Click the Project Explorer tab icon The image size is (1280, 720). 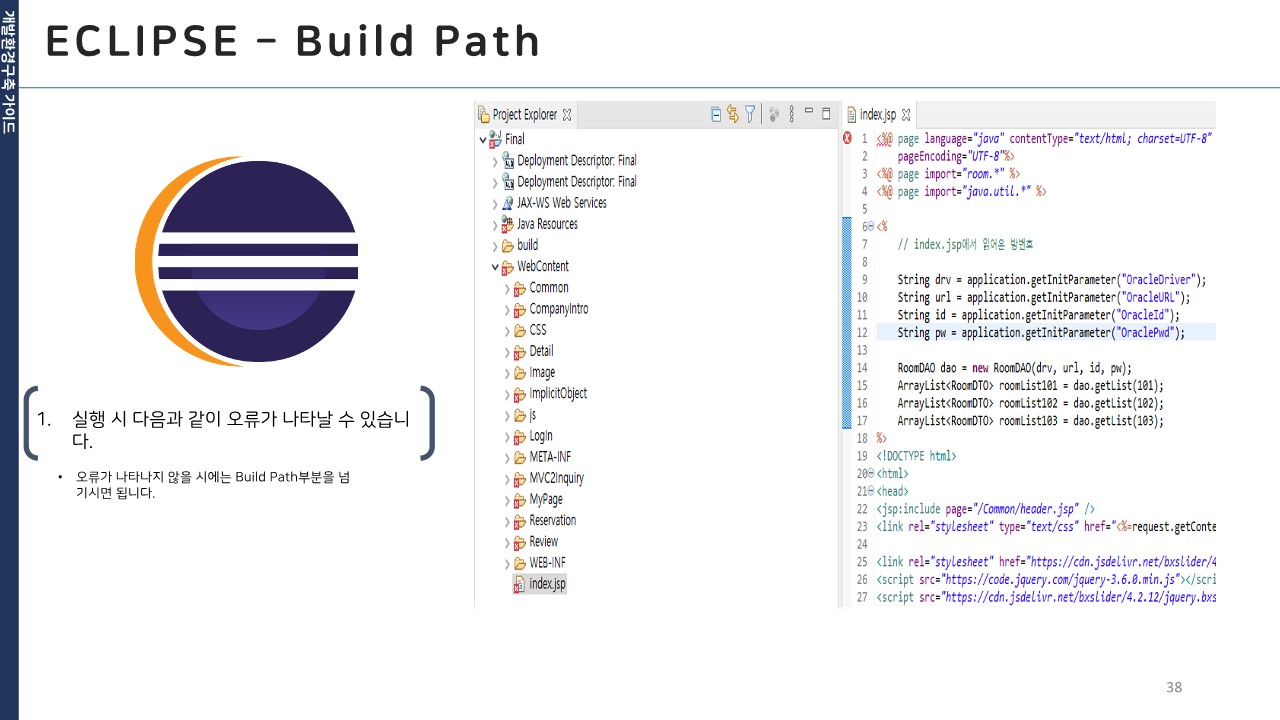pyautogui.click(x=484, y=115)
